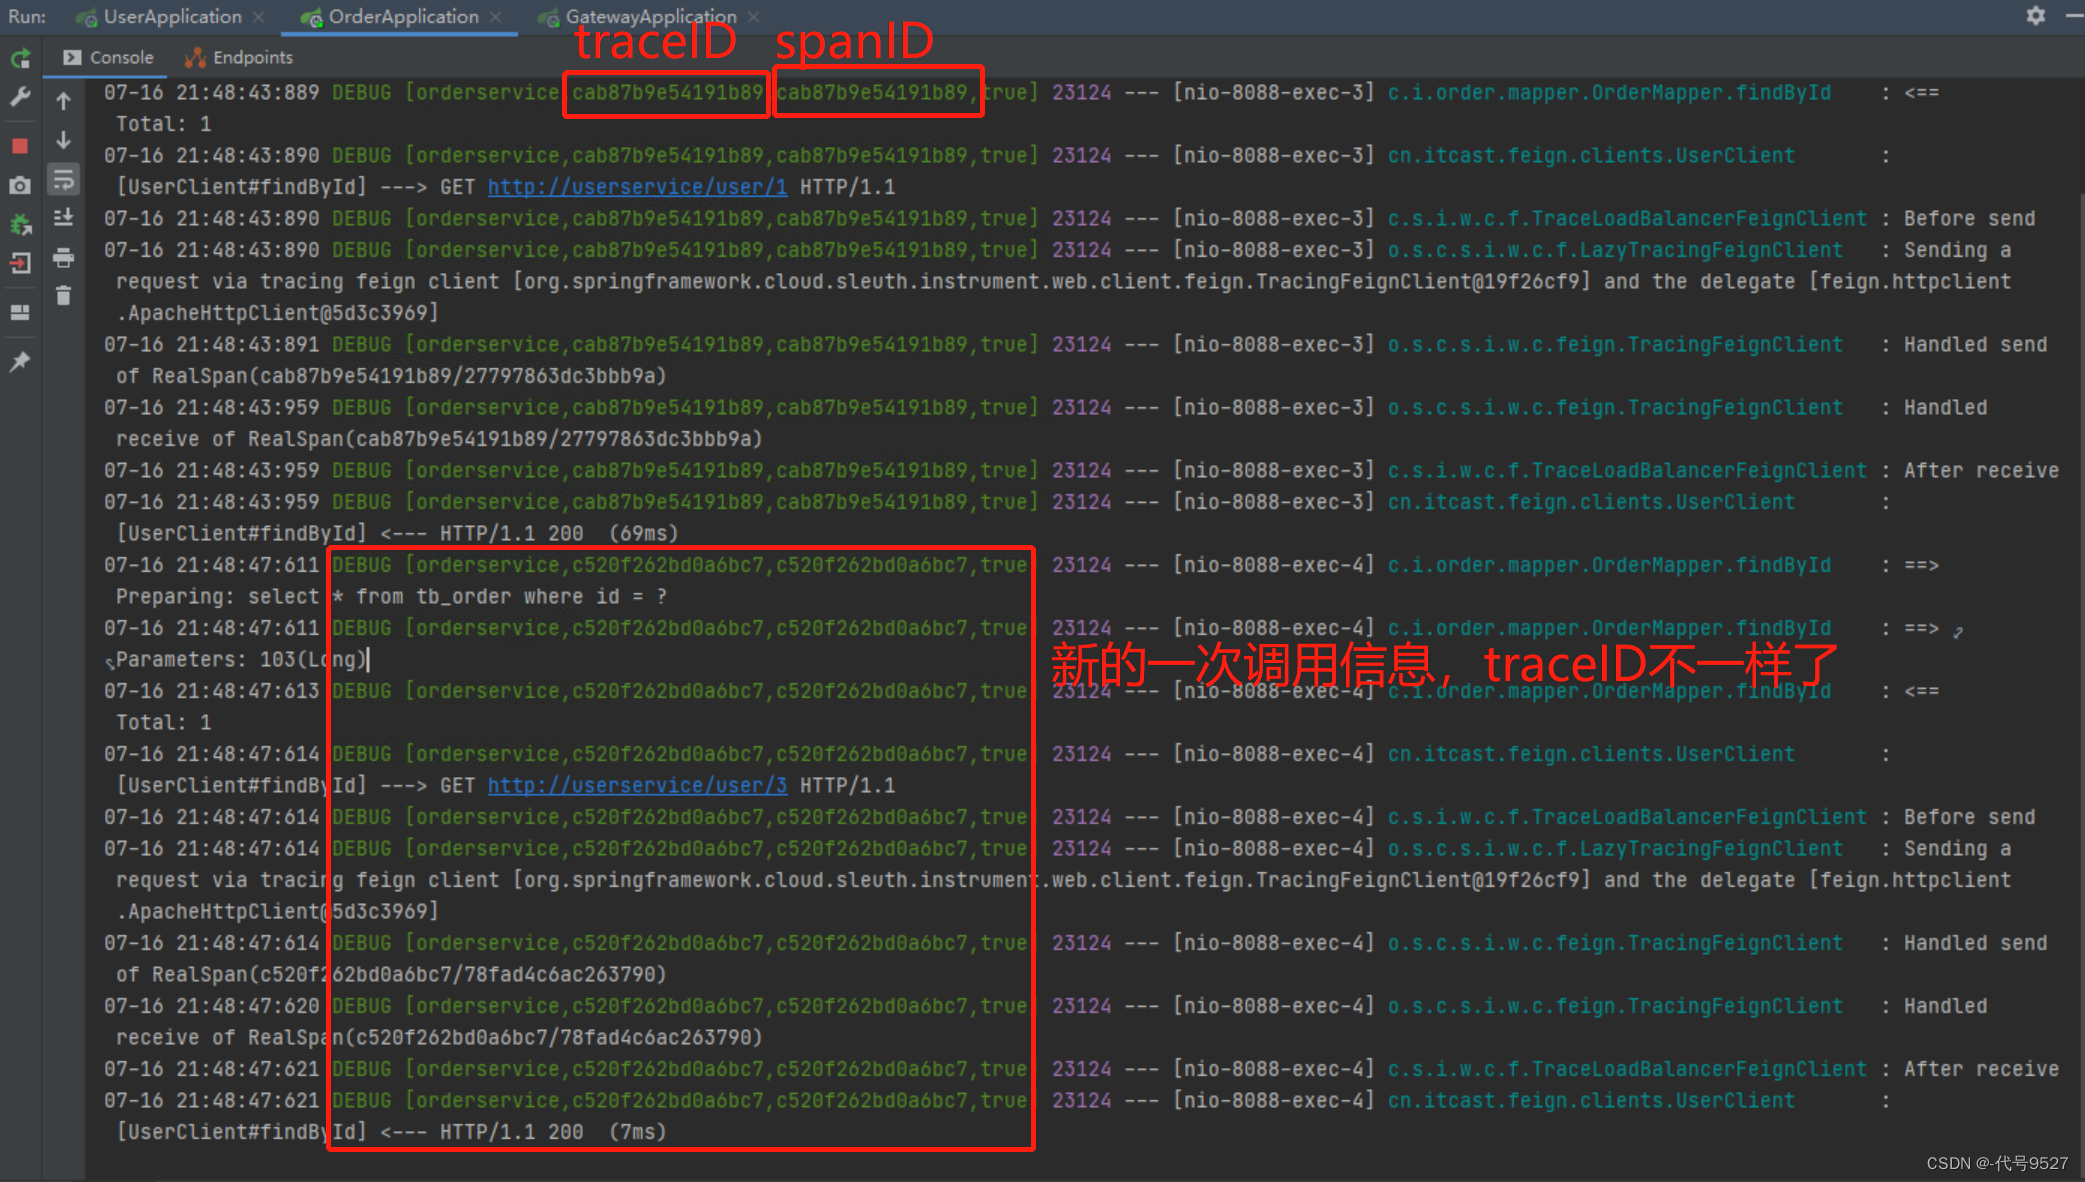Viewport: 2085px width, 1182px height.
Task: Click the Exit icon with the red arrow
Action: click(x=20, y=264)
